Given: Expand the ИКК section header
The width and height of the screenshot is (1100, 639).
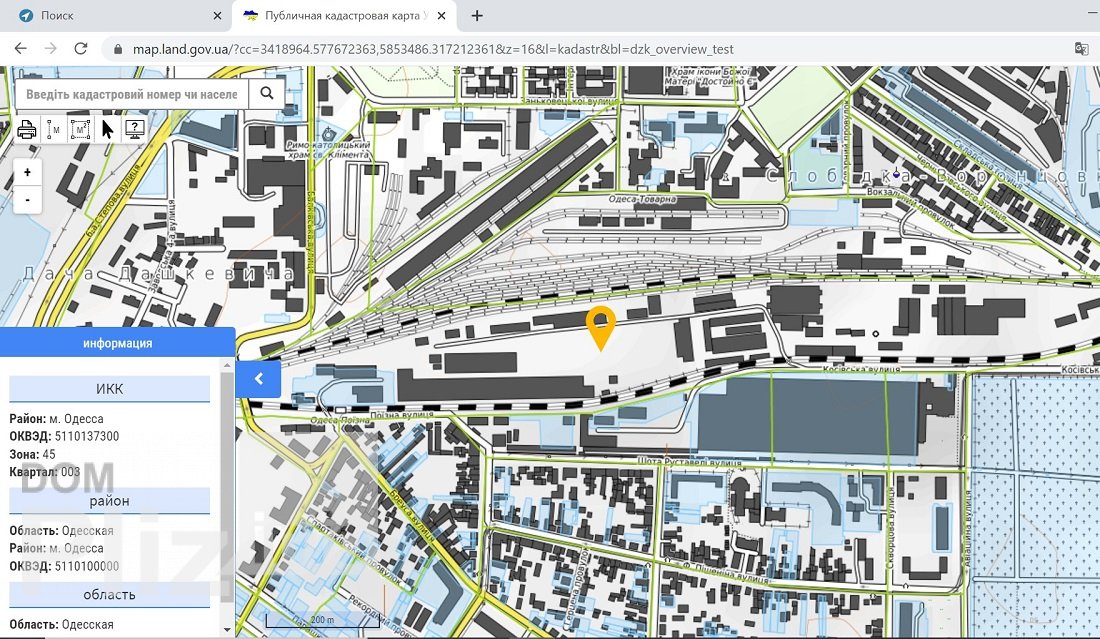Looking at the screenshot, I should coord(110,389).
